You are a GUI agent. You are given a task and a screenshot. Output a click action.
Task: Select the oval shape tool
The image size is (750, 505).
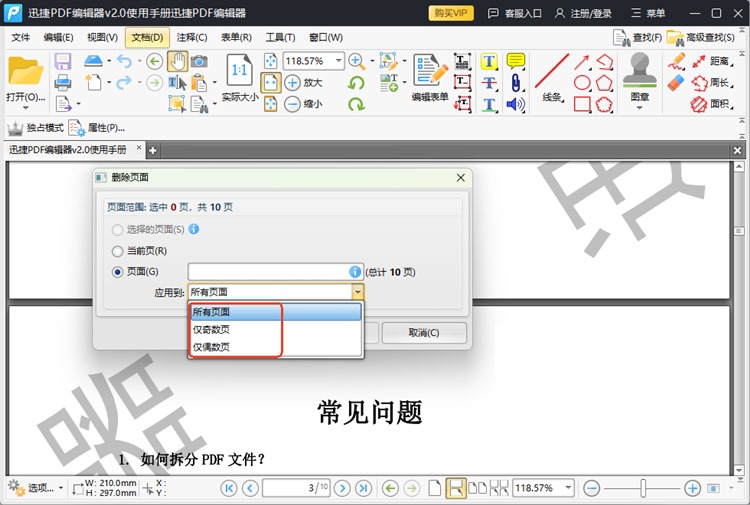click(x=582, y=83)
